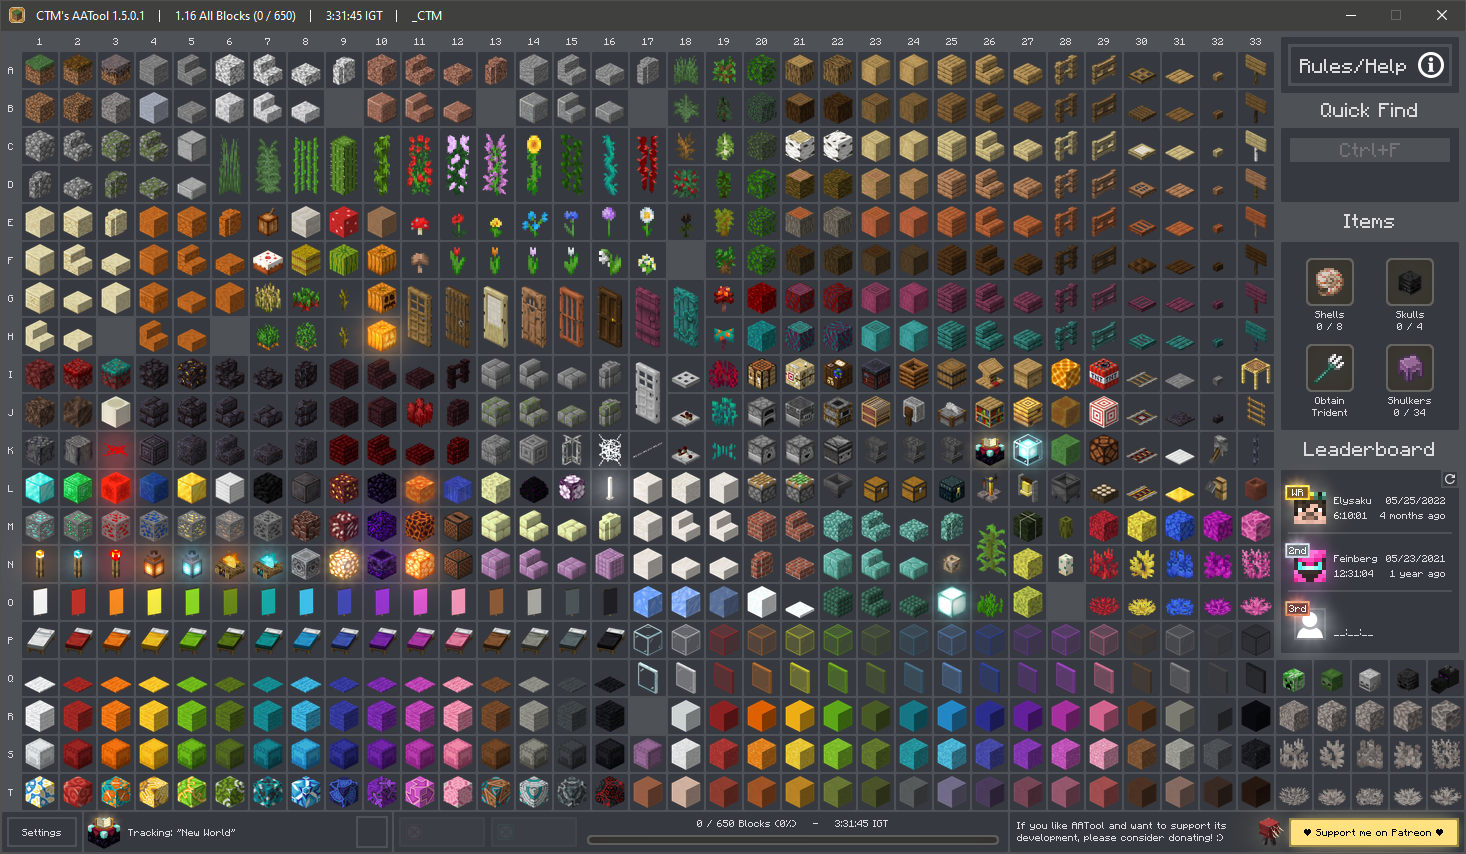Select the honeycomb block icon
This screenshot has width=1466, height=854.
pos(1065,374)
